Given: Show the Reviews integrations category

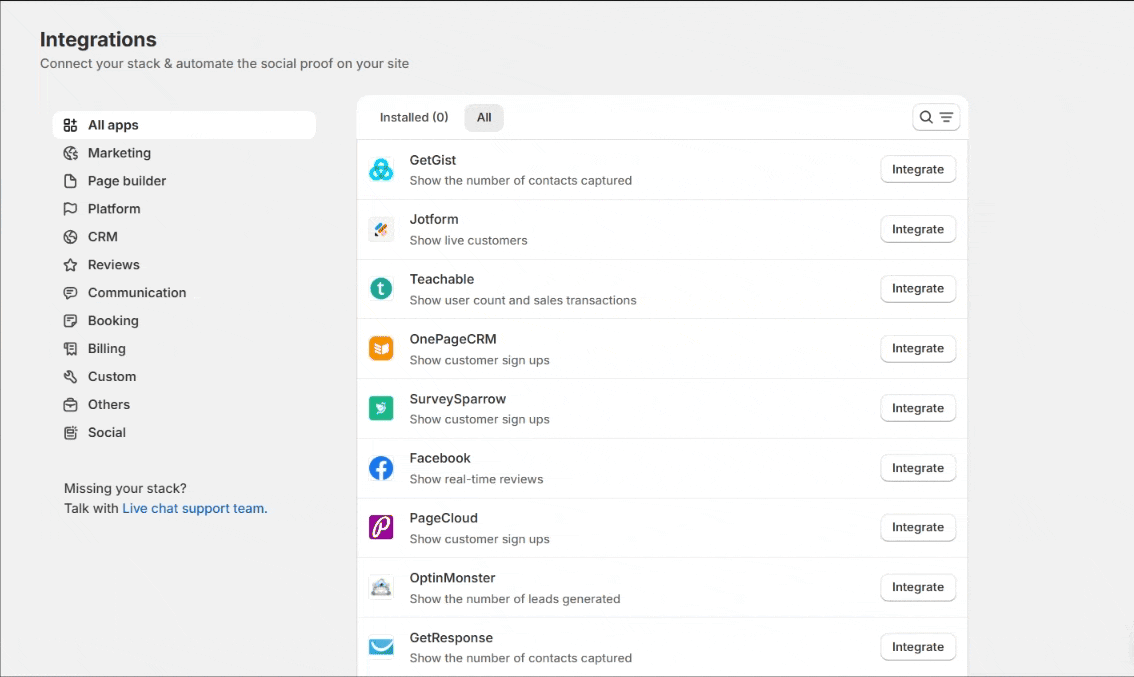Looking at the screenshot, I should pos(113,265).
